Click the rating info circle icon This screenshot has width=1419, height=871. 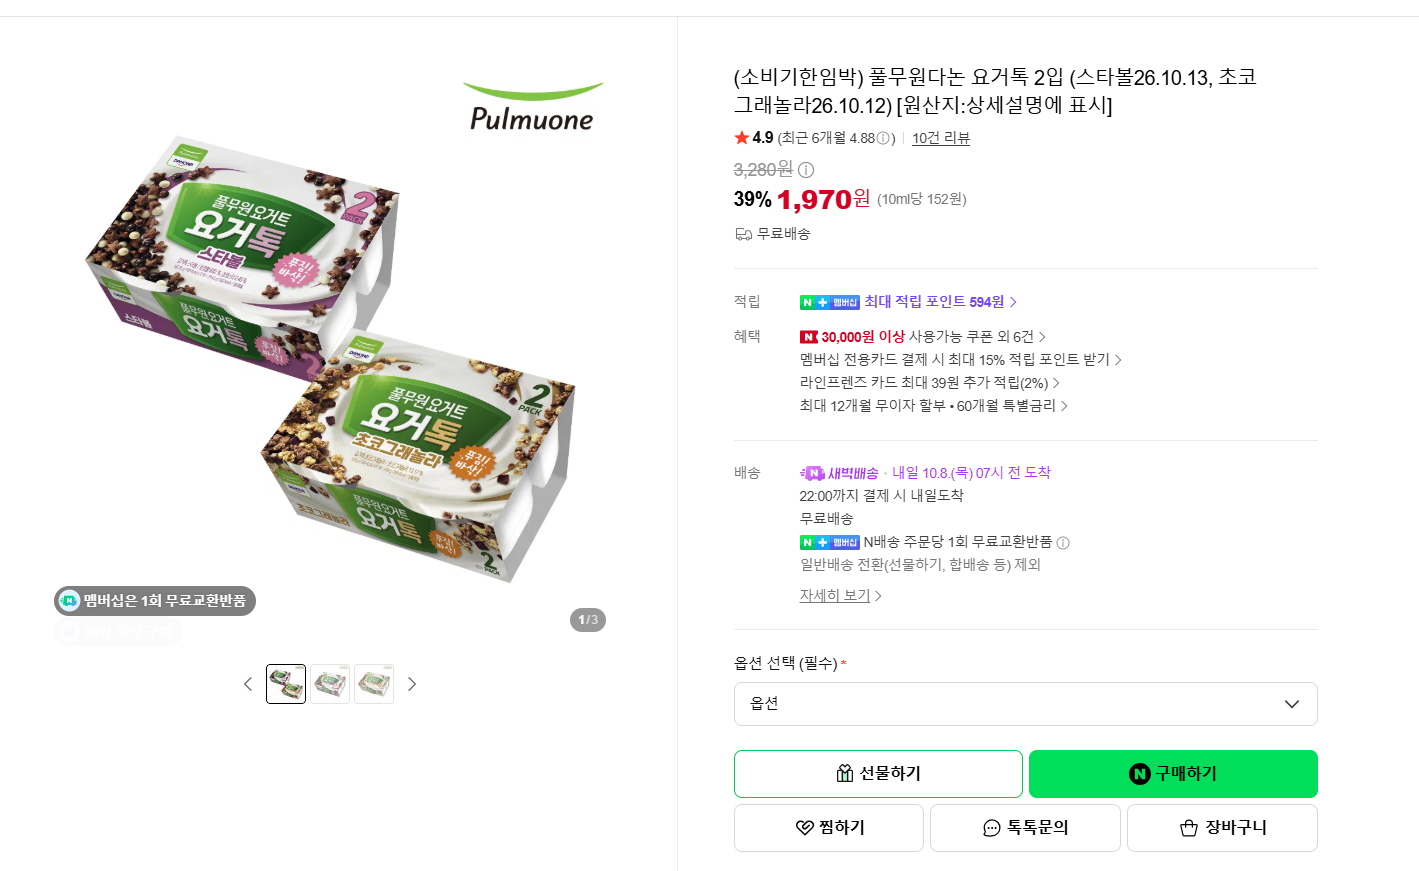tap(883, 139)
